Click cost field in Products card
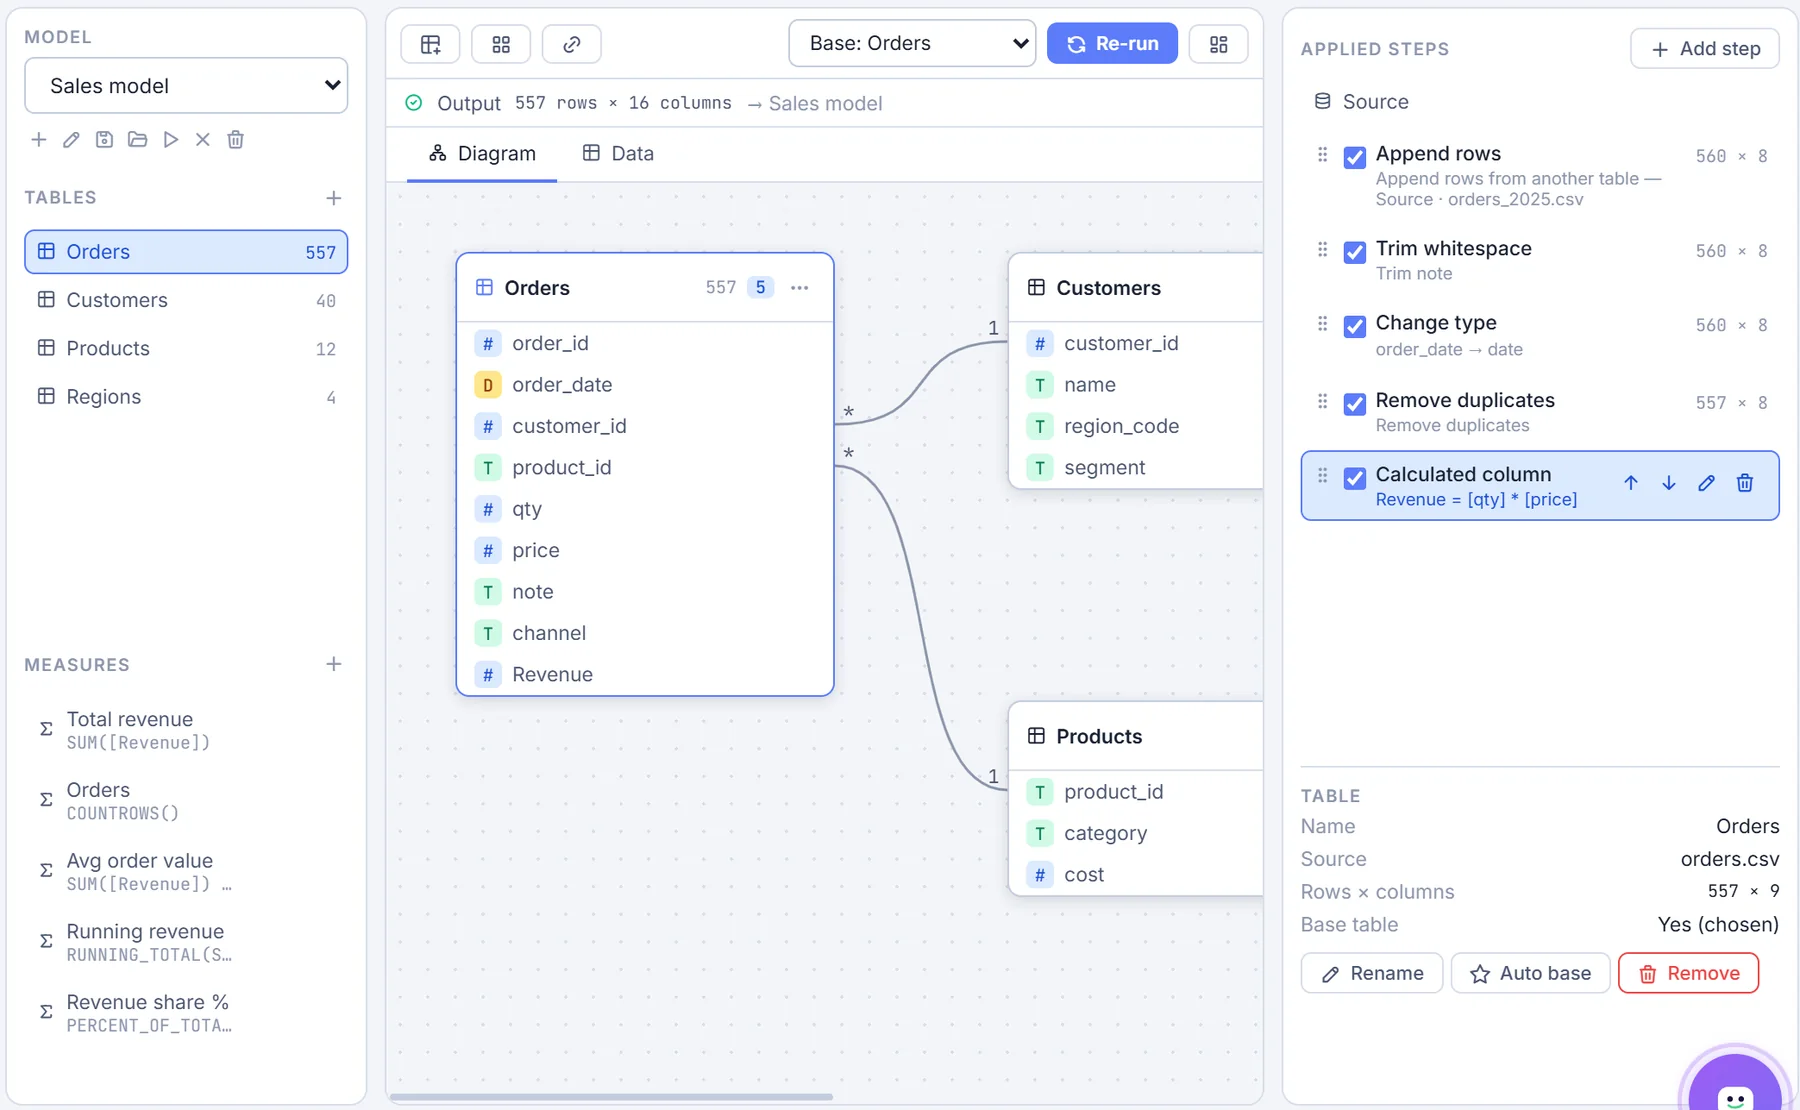1800x1110 pixels. [1136, 875]
